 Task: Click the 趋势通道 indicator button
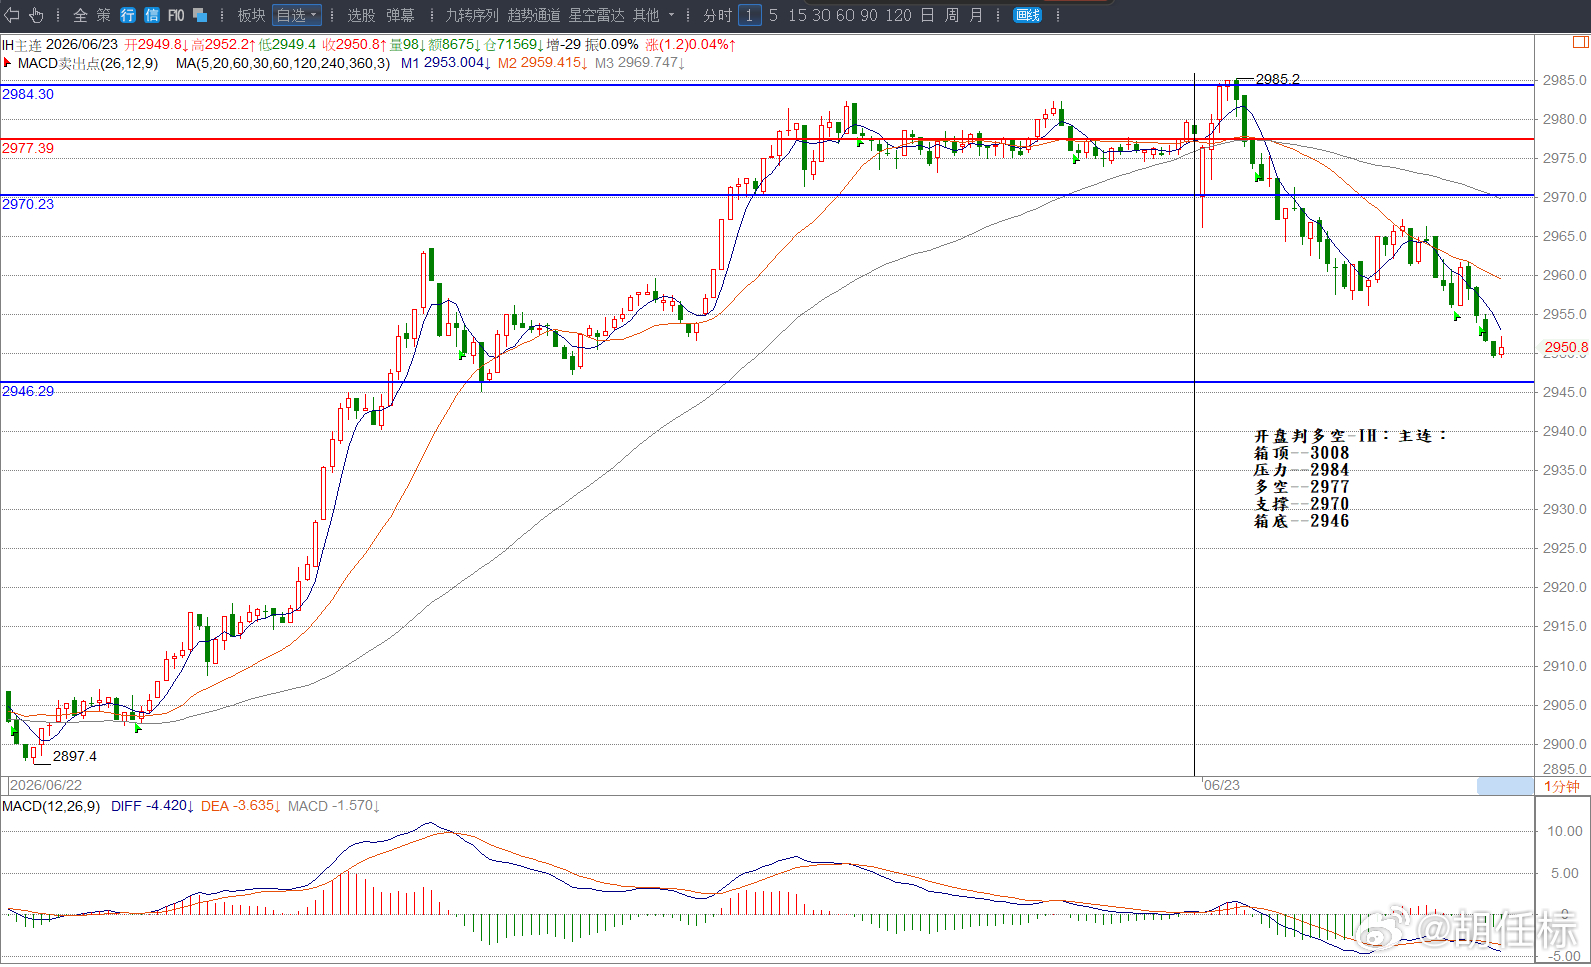click(534, 15)
